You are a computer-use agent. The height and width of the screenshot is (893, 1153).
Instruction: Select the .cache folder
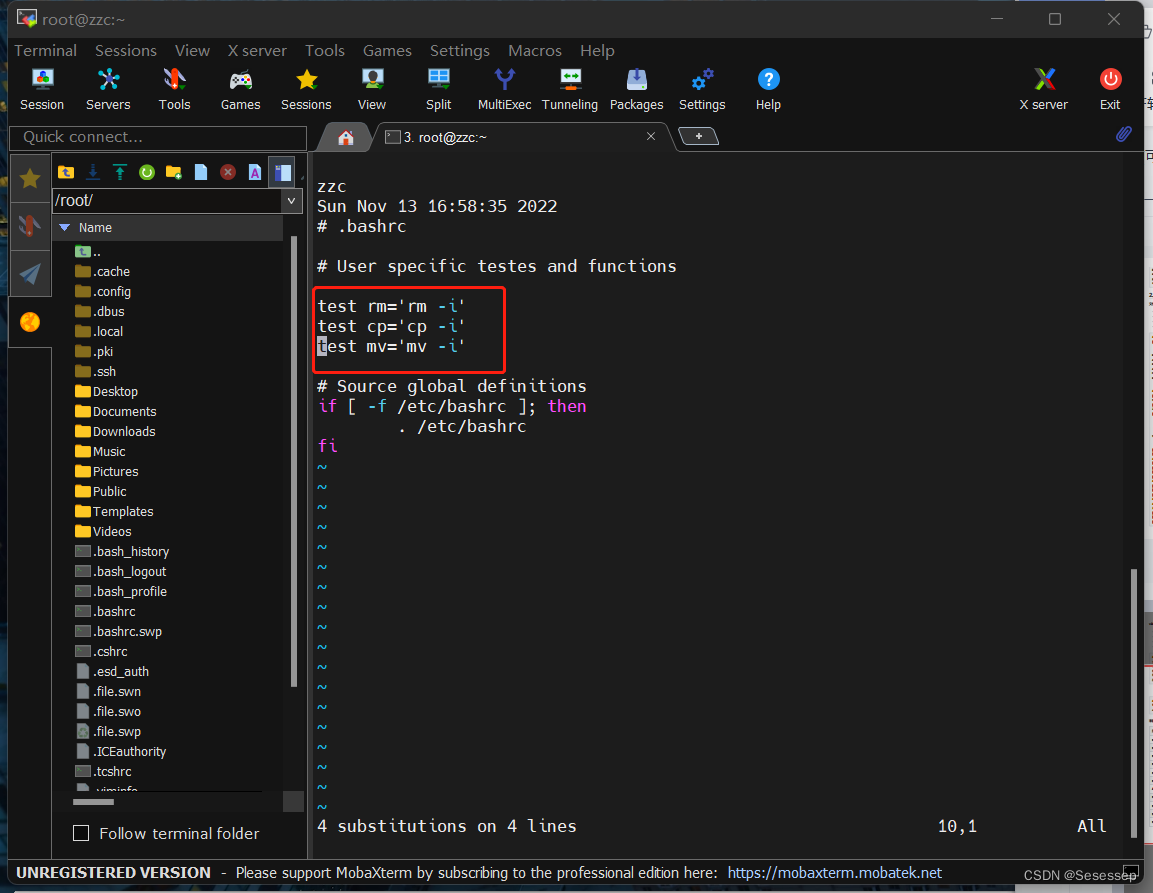coord(103,271)
